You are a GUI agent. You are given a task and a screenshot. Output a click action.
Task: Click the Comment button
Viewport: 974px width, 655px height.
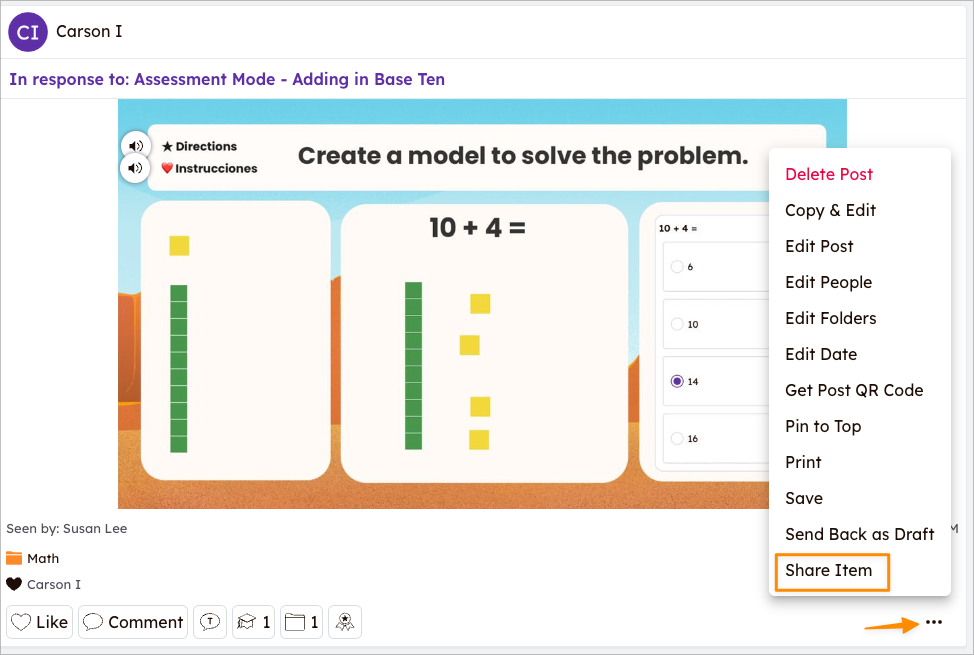132,621
